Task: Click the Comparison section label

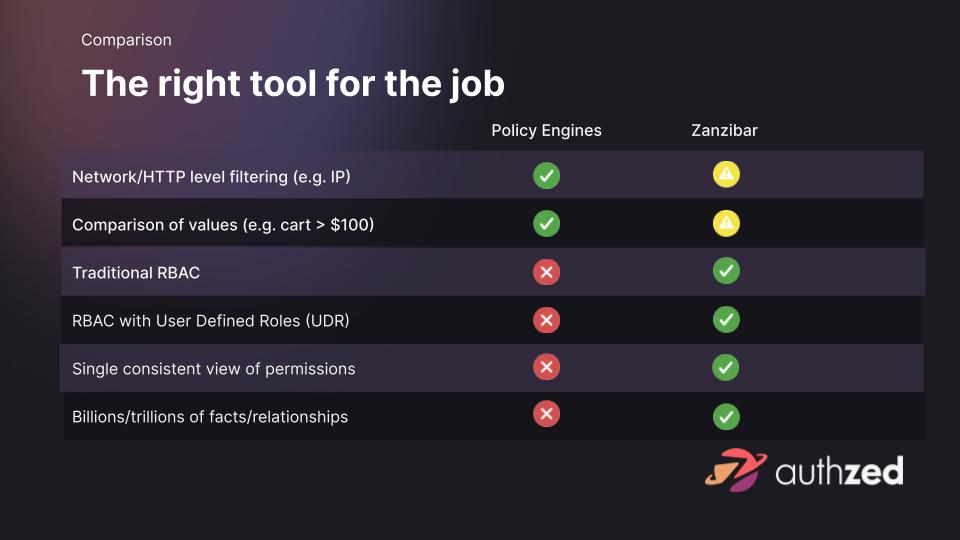Action: (x=126, y=40)
